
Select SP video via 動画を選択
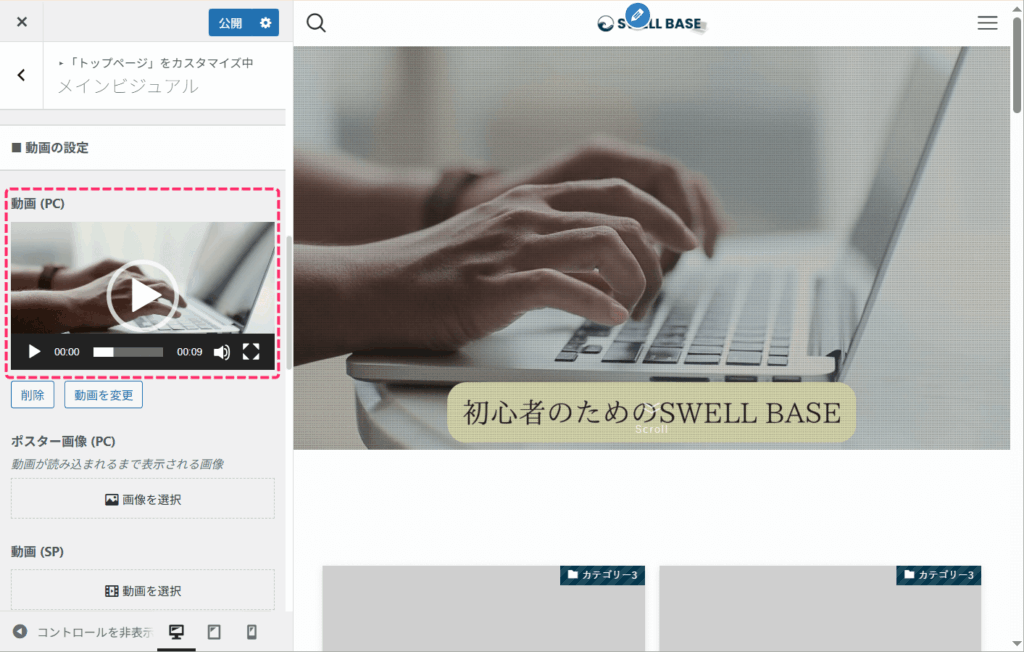click(142, 591)
